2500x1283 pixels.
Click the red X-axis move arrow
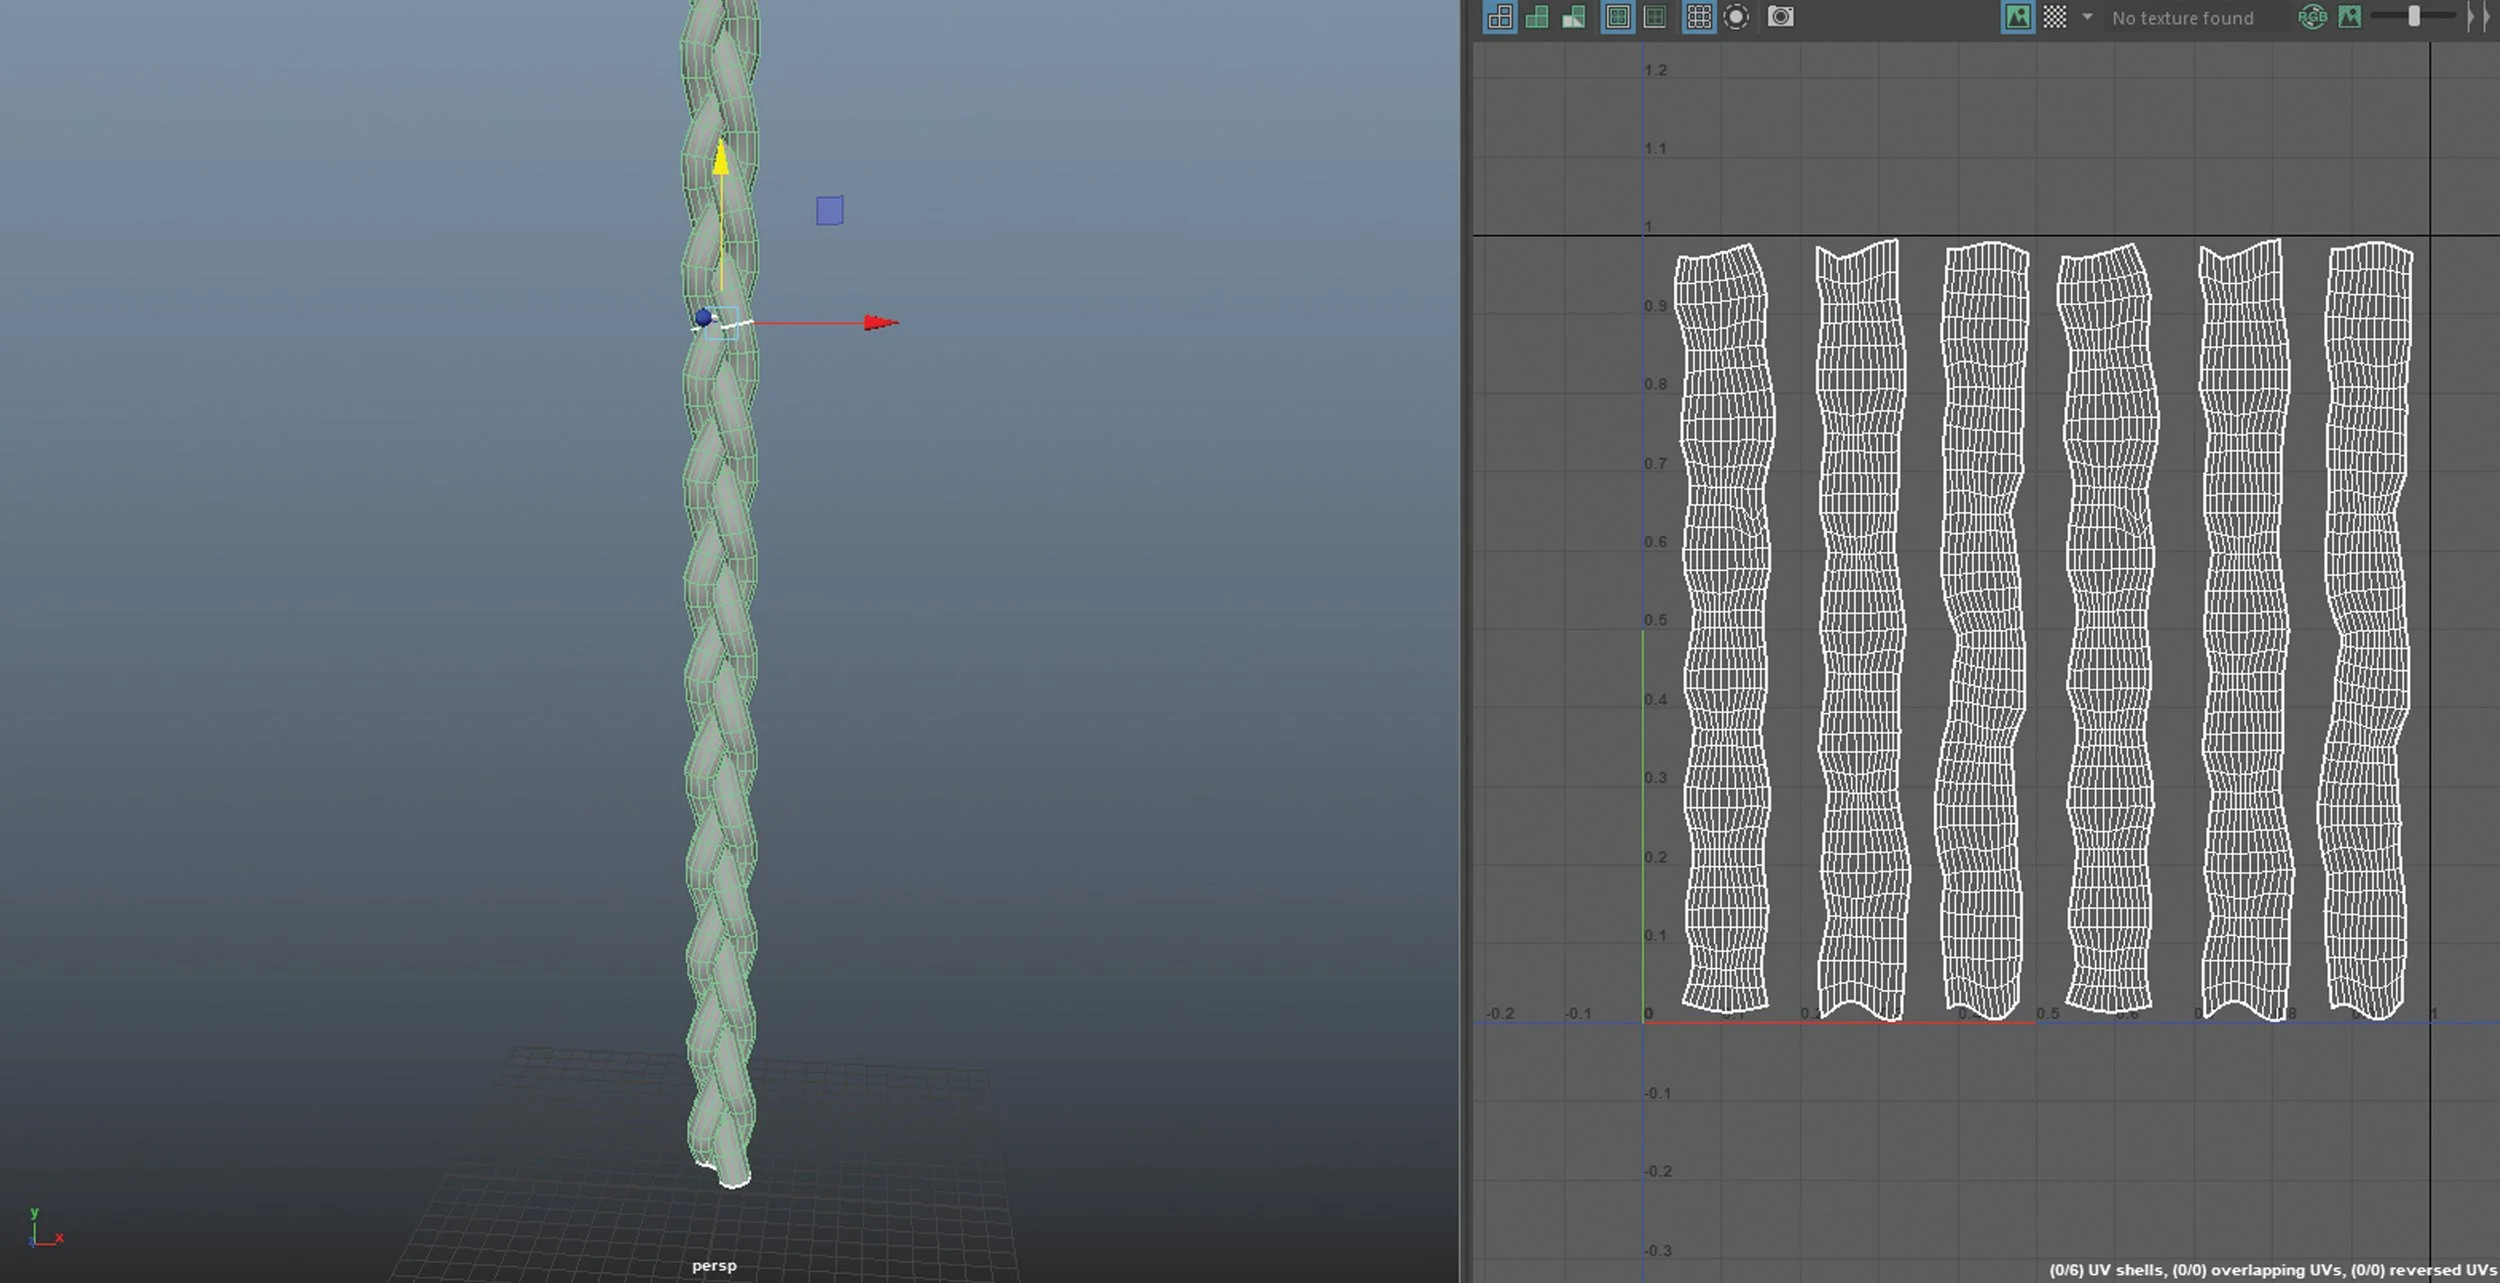(880, 323)
